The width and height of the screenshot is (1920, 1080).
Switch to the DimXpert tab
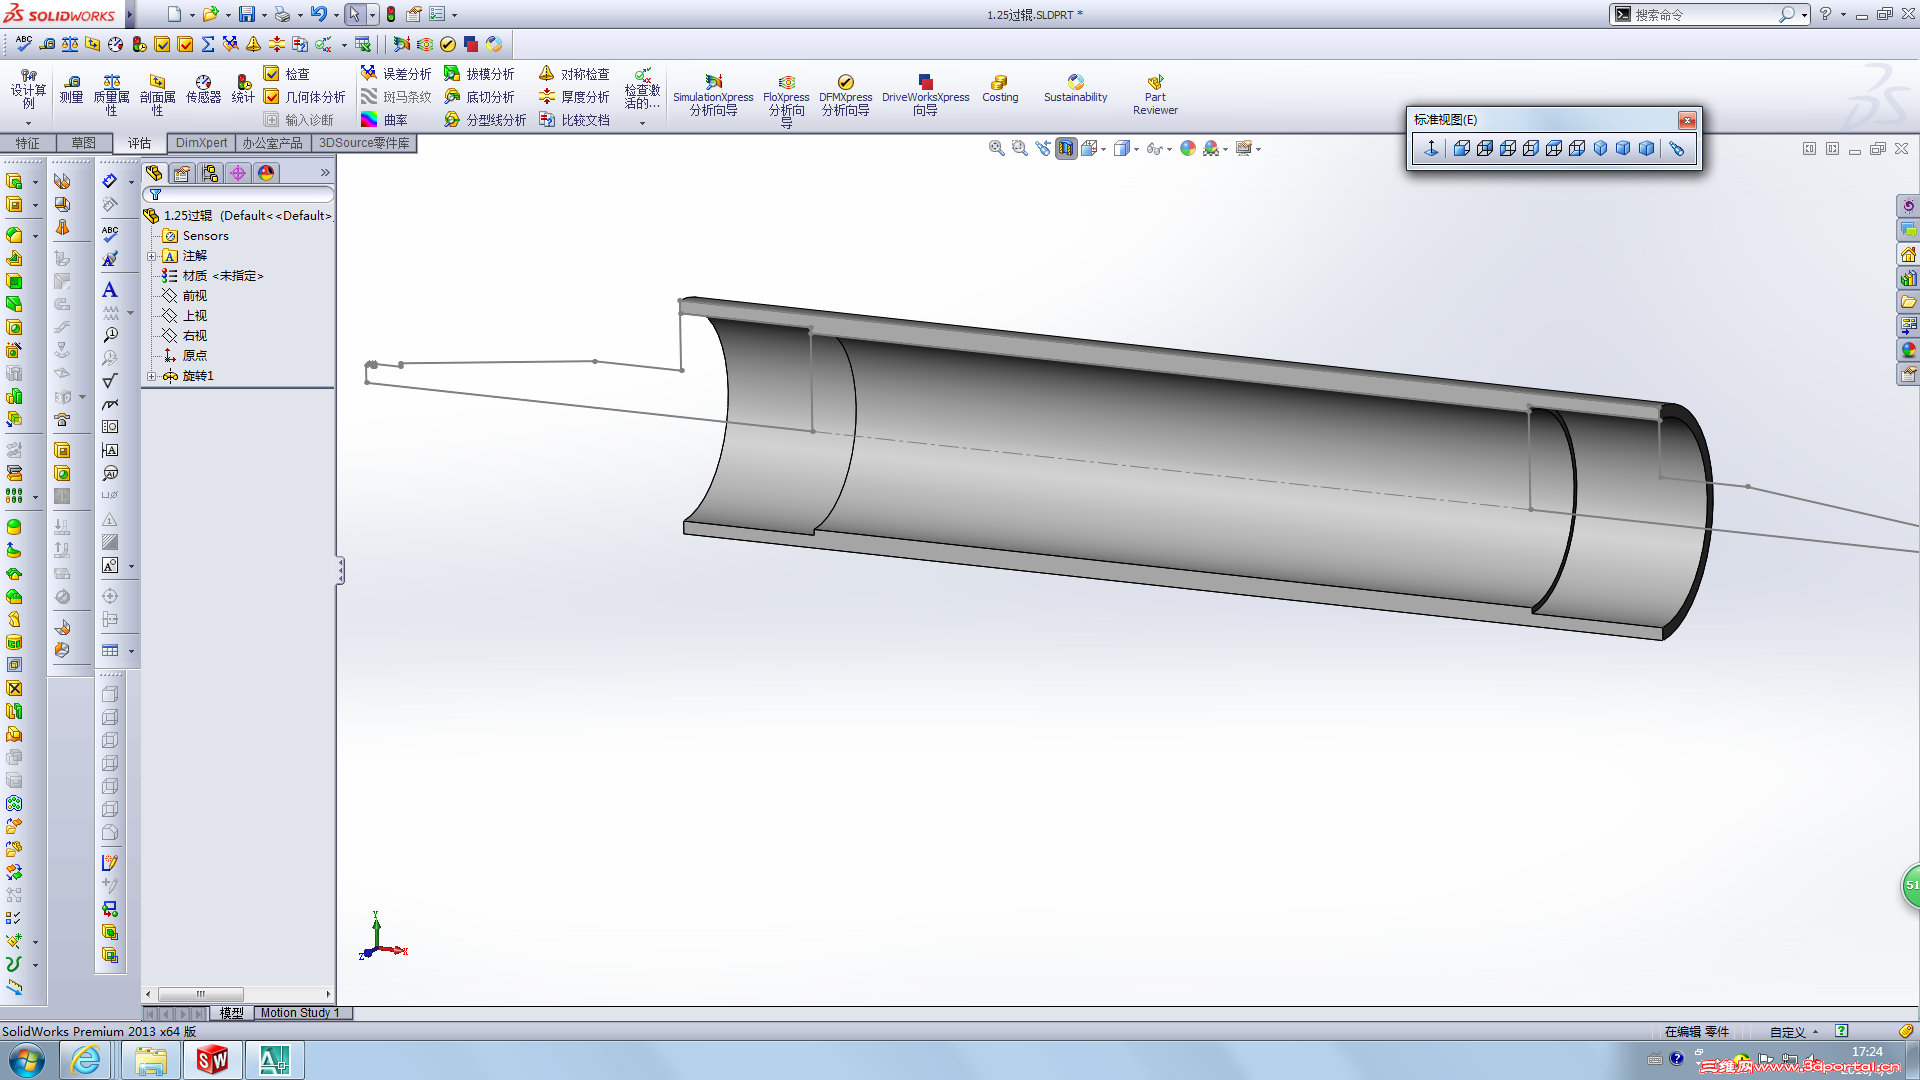(x=201, y=143)
